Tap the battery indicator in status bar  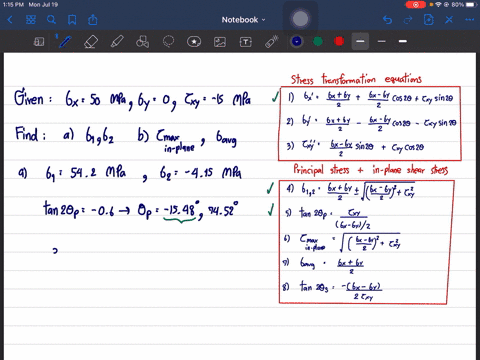[x=471, y=5]
